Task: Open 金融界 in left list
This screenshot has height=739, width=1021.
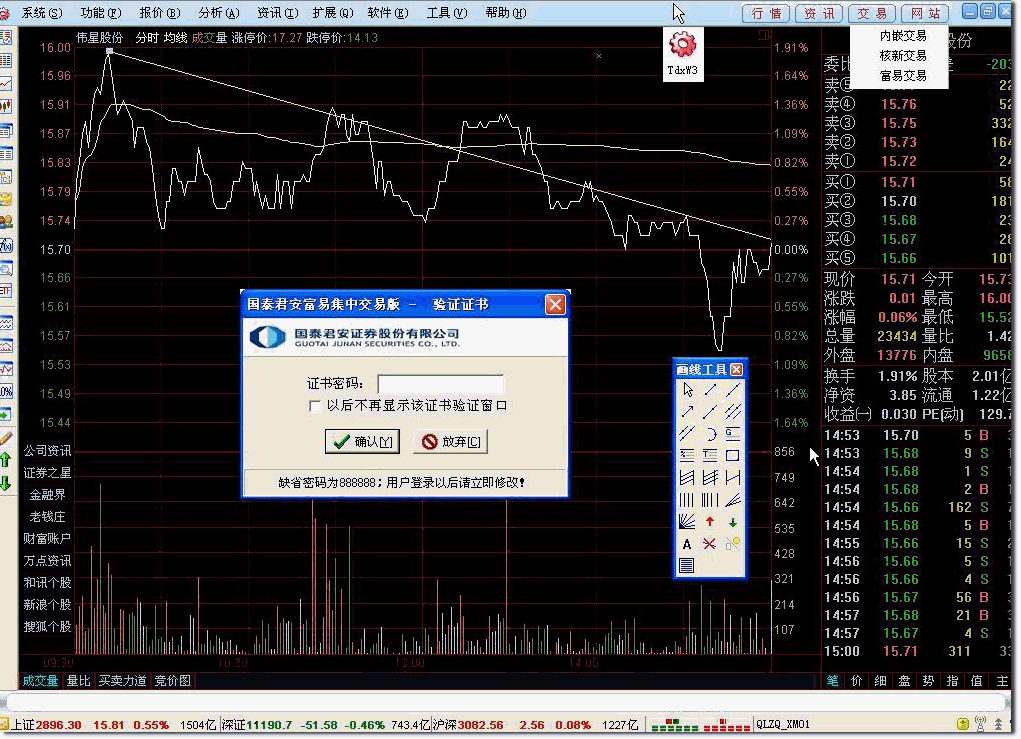Action: pos(47,495)
